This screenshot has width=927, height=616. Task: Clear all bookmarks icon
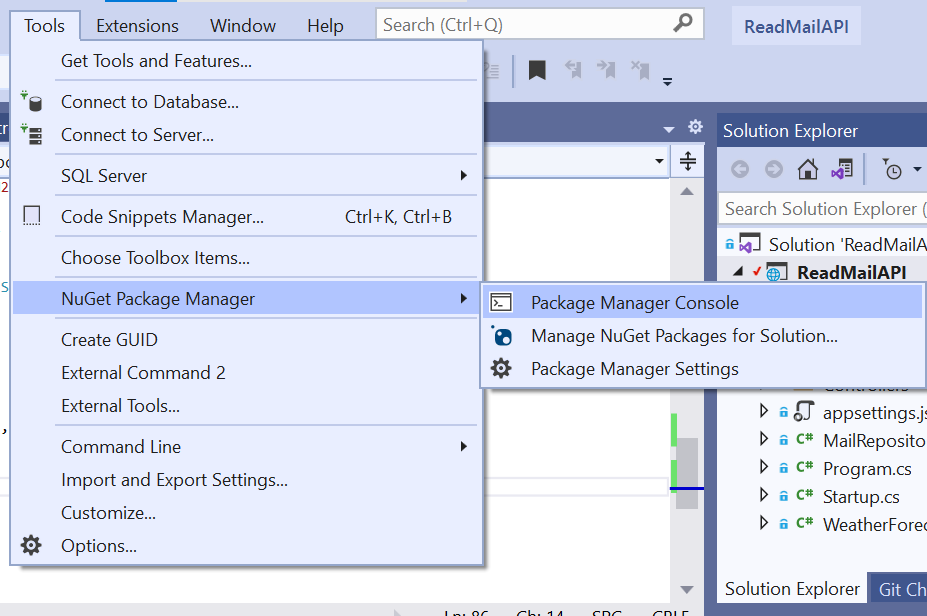(x=640, y=69)
